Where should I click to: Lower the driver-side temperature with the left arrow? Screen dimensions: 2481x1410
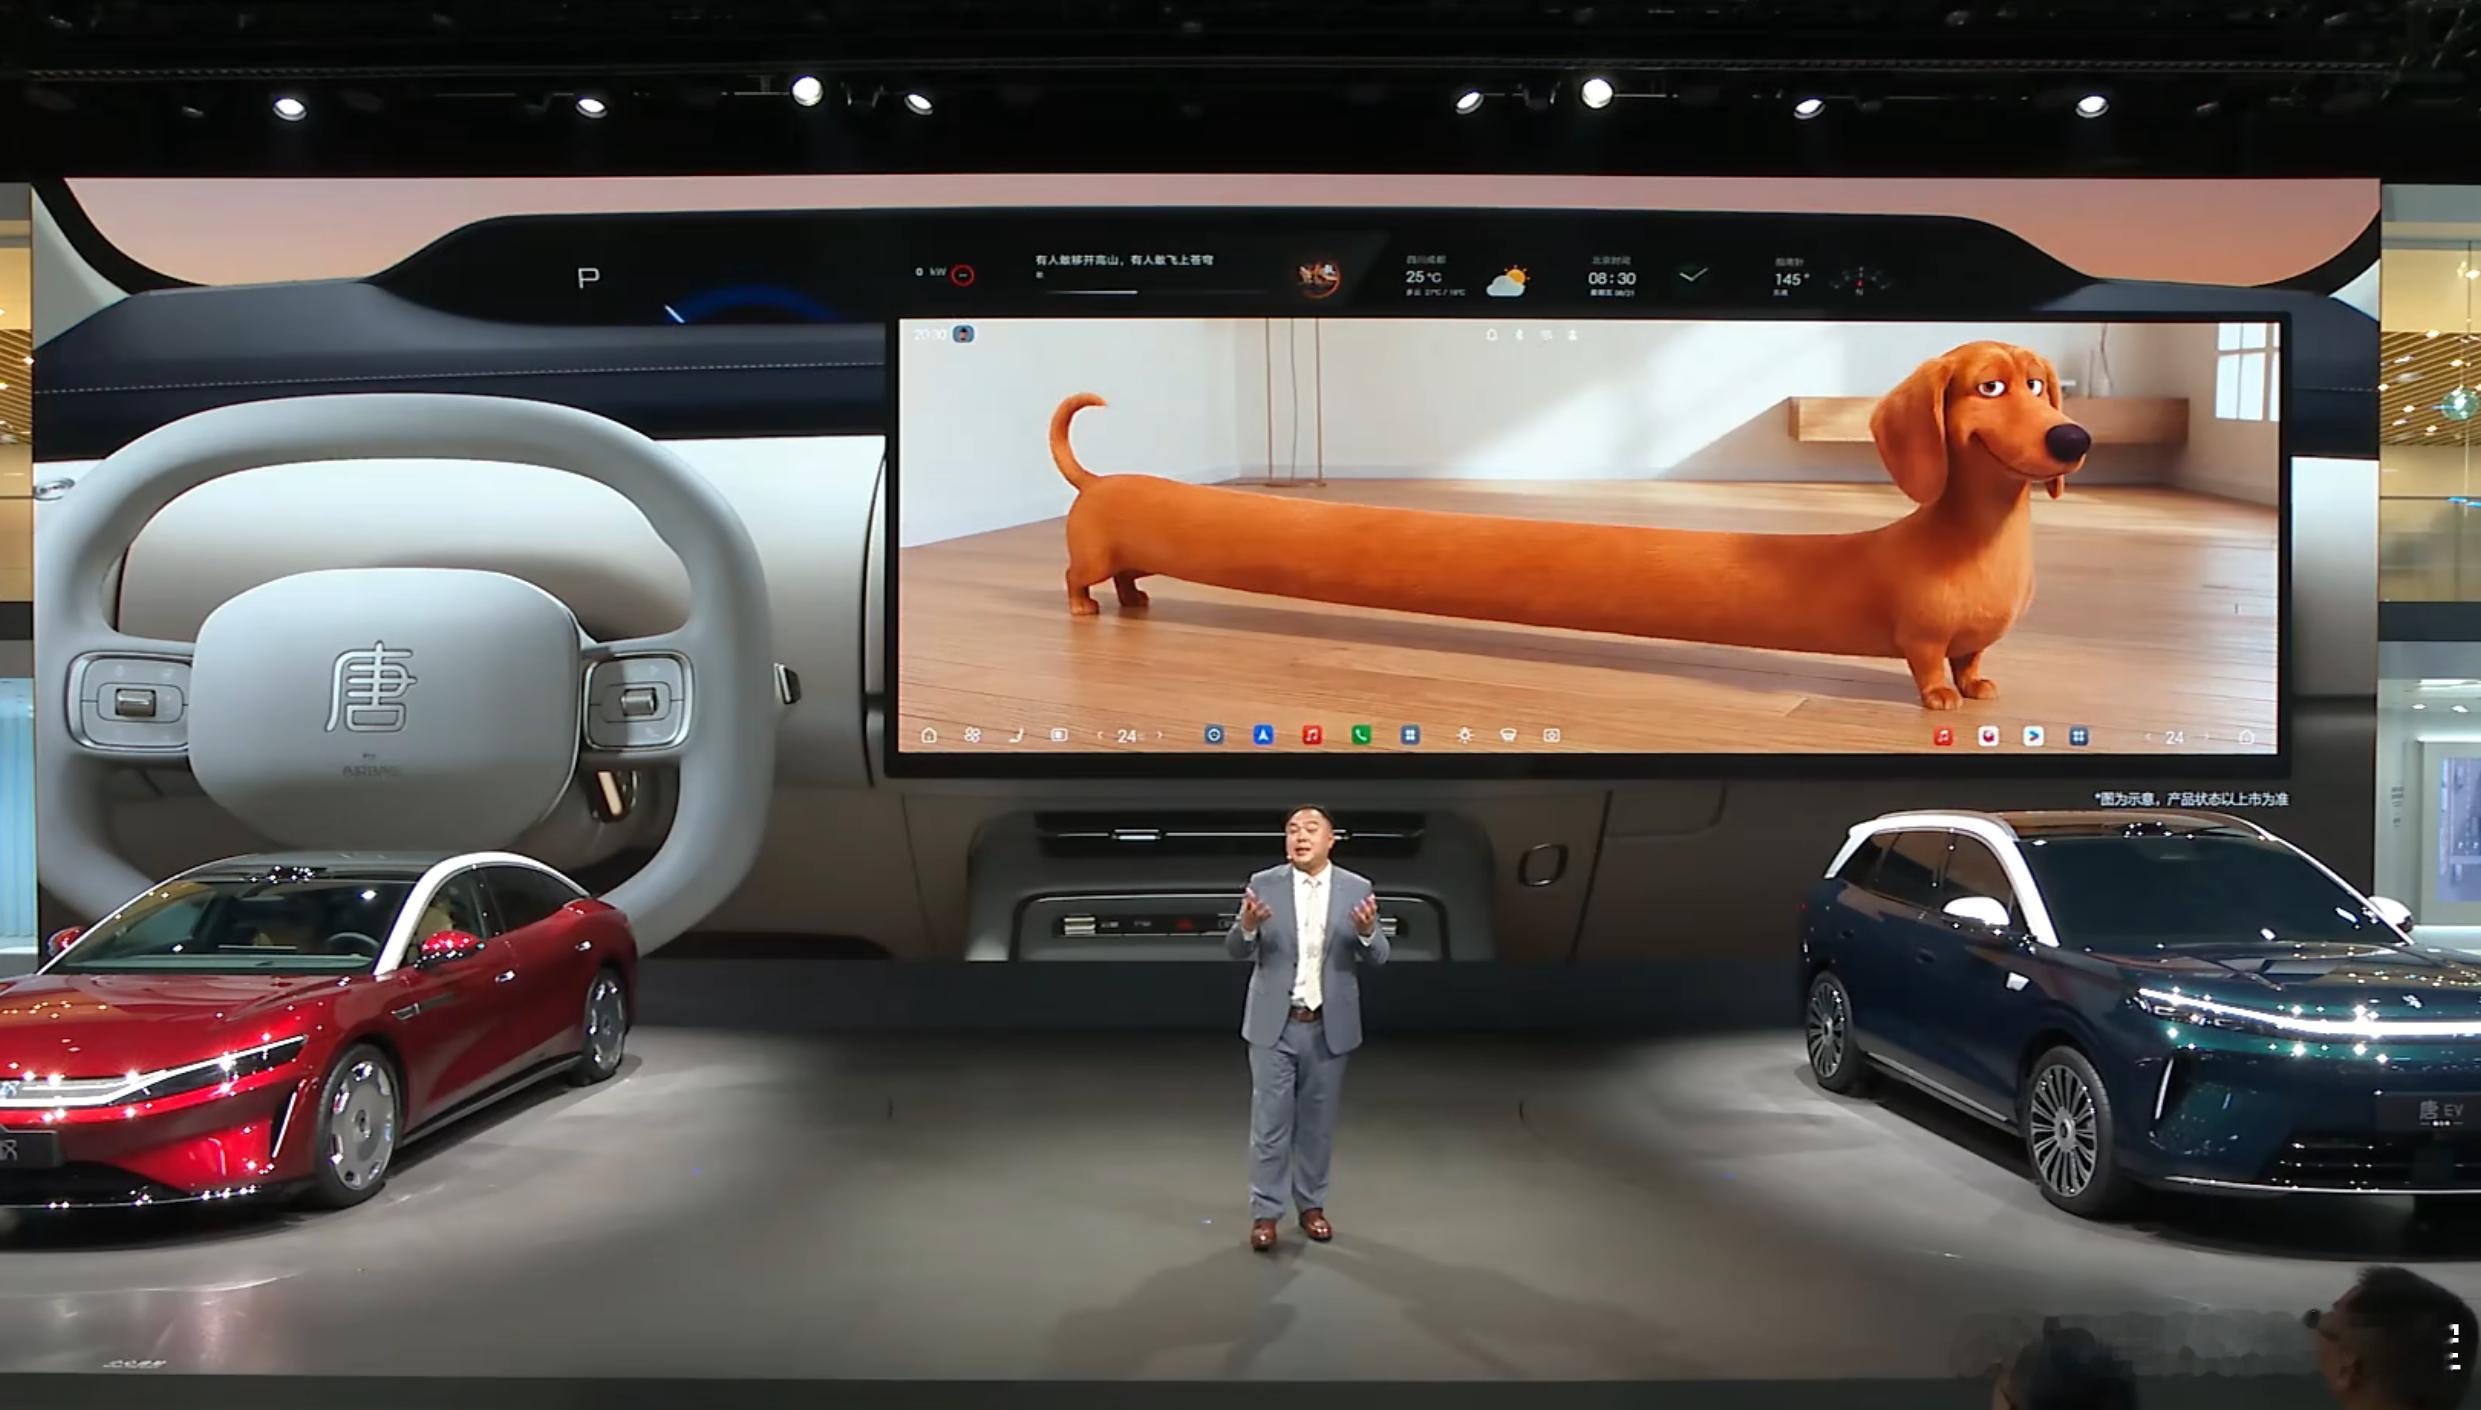pyautogui.click(x=1100, y=735)
